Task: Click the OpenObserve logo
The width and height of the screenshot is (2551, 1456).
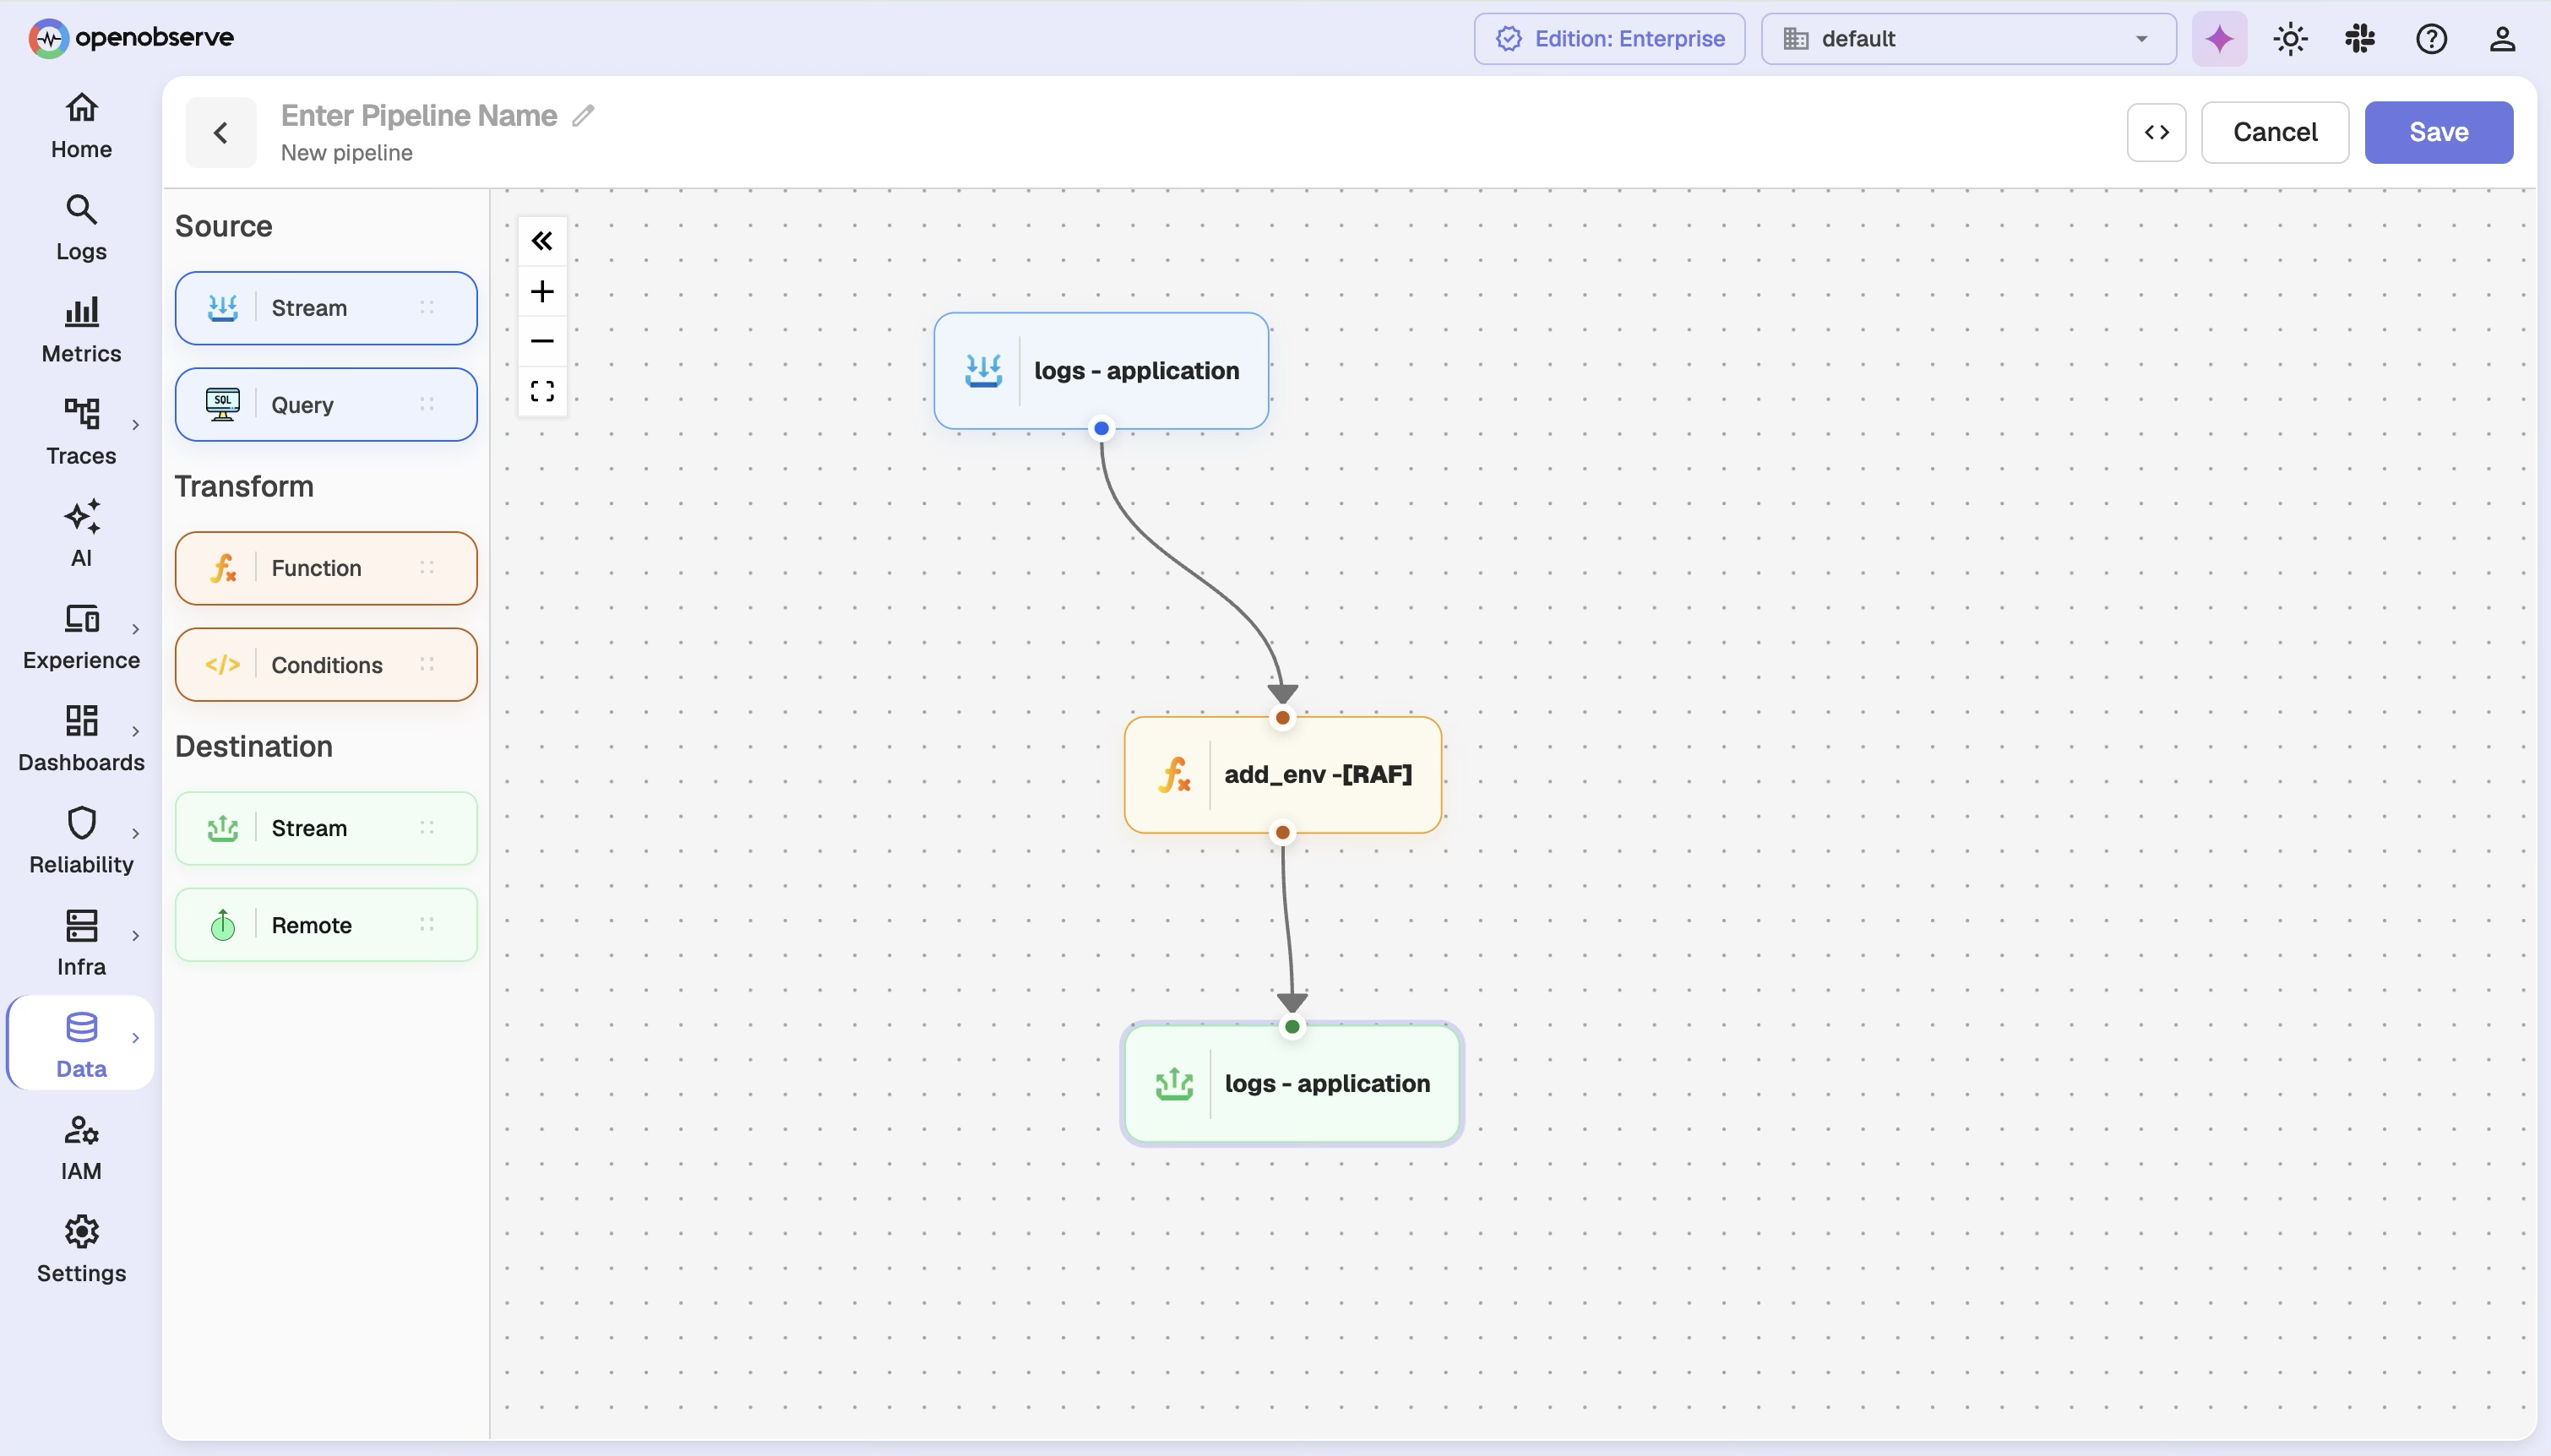Action: (x=131, y=38)
